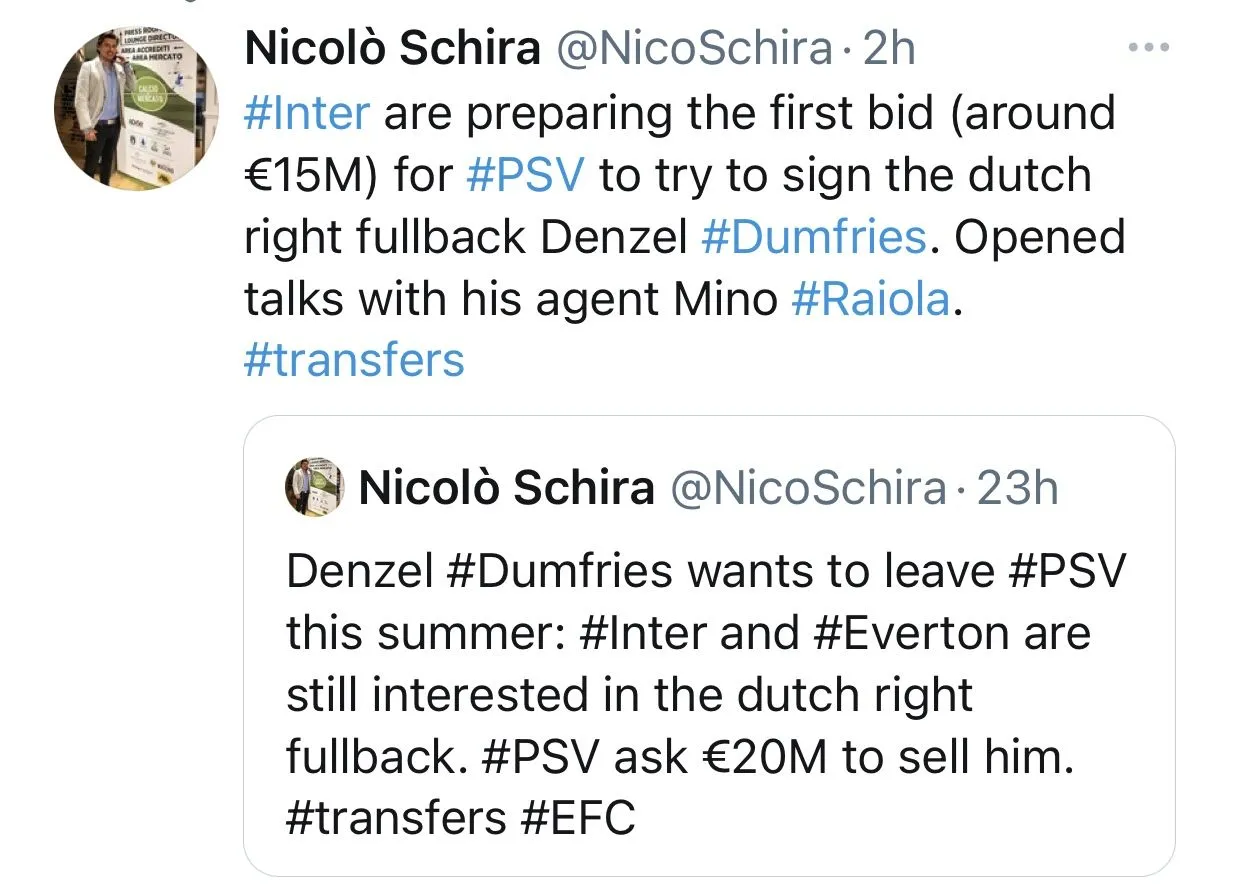Click the #Raiola hashtag
1236x888 pixels.
871,299
